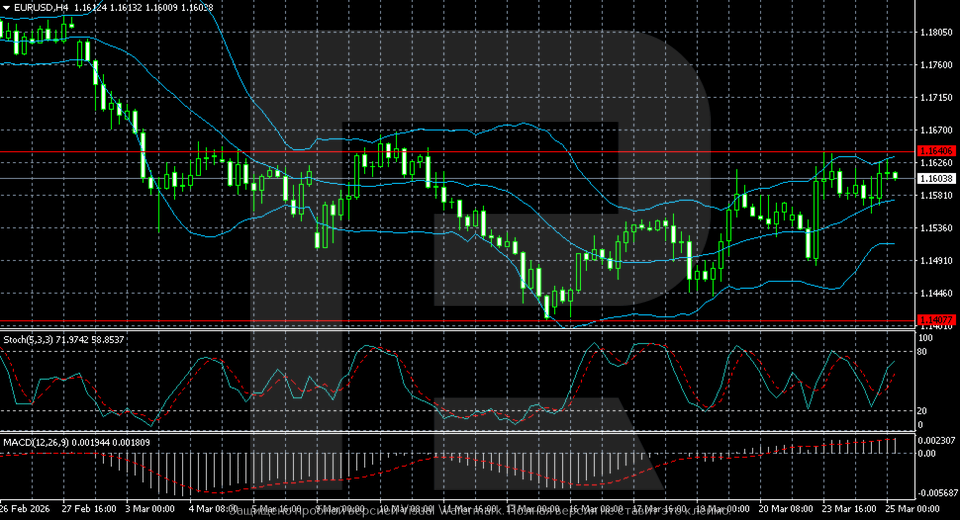Click the MACD 0.002307 scale value
The image size is (960, 520).
click(x=936, y=441)
